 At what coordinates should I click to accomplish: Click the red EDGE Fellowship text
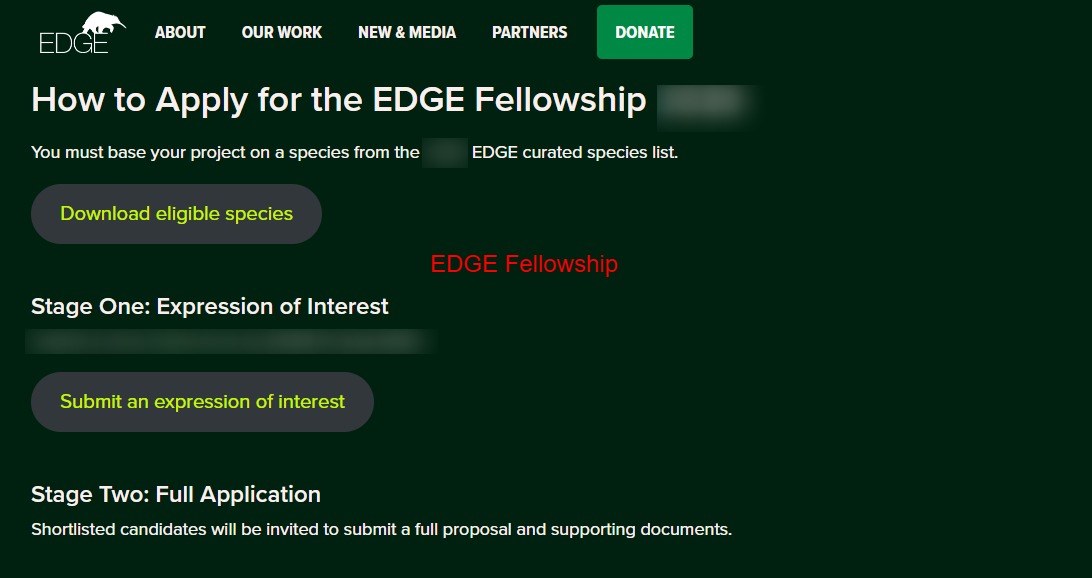pyautogui.click(x=524, y=264)
